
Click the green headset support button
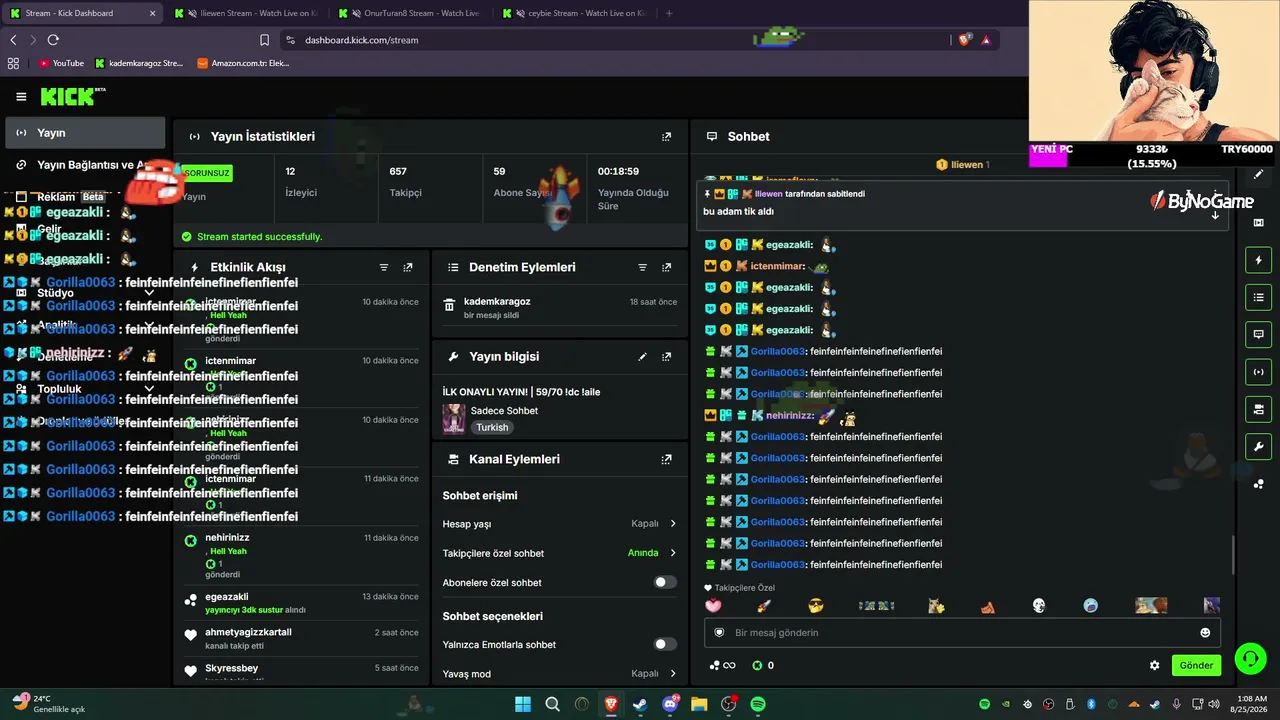pos(1250,658)
